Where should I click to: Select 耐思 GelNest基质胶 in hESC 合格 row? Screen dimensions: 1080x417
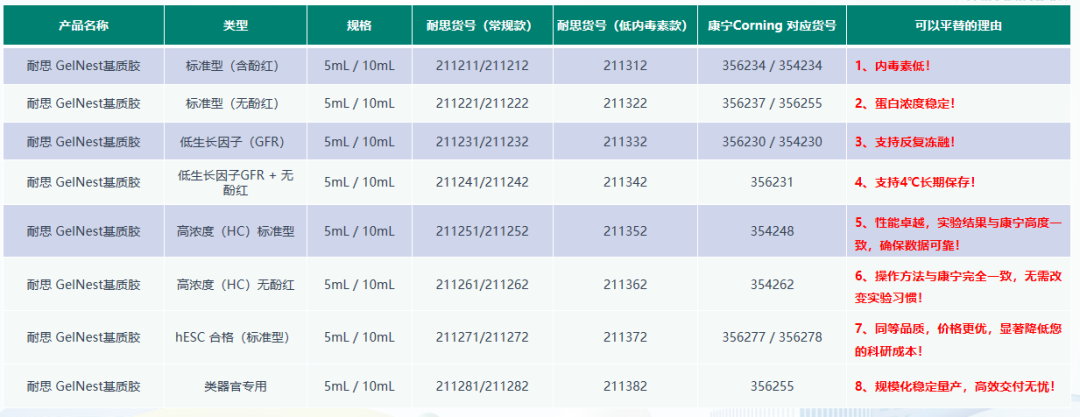pyautogui.click(x=83, y=337)
